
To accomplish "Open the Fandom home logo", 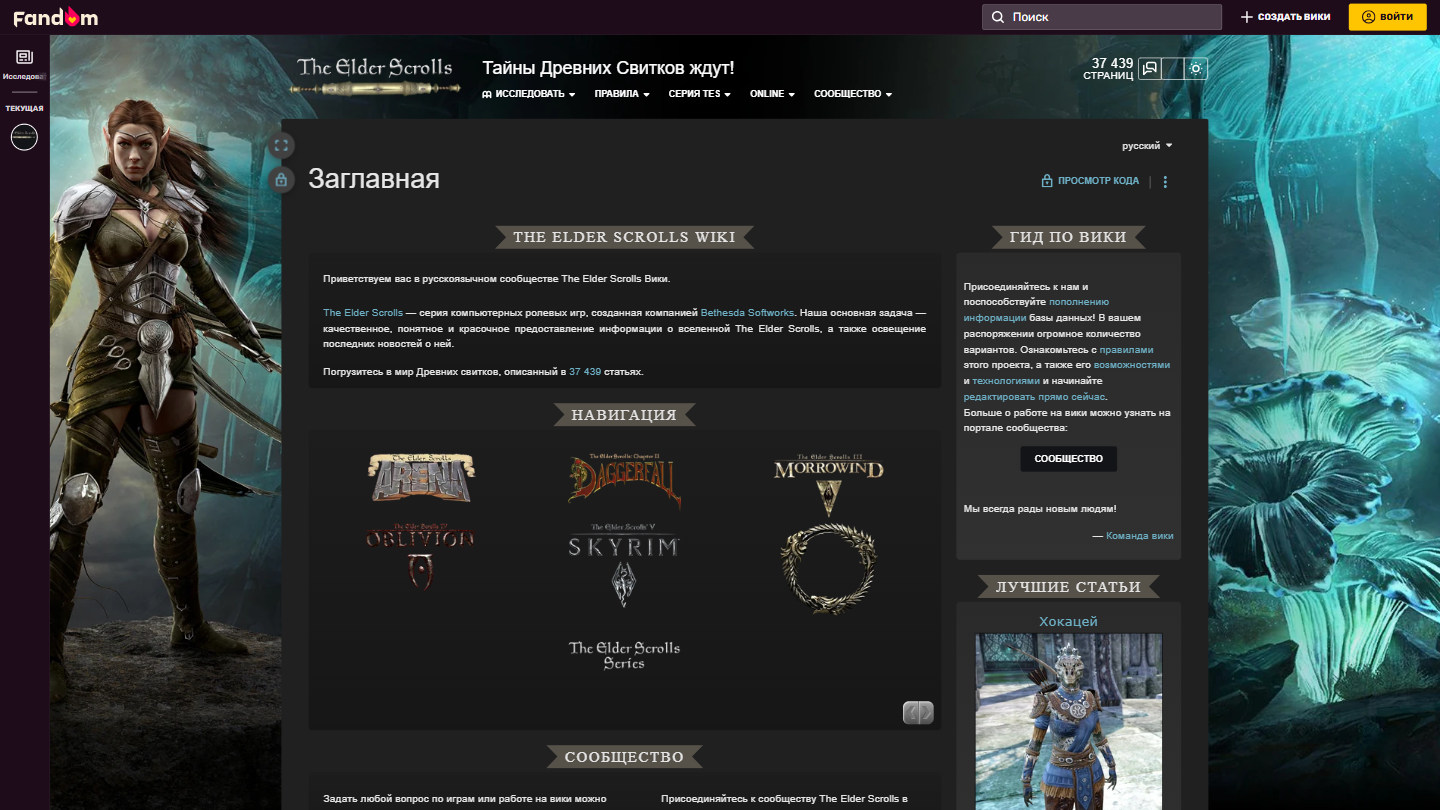I will pyautogui.click(x=56, y=17).
